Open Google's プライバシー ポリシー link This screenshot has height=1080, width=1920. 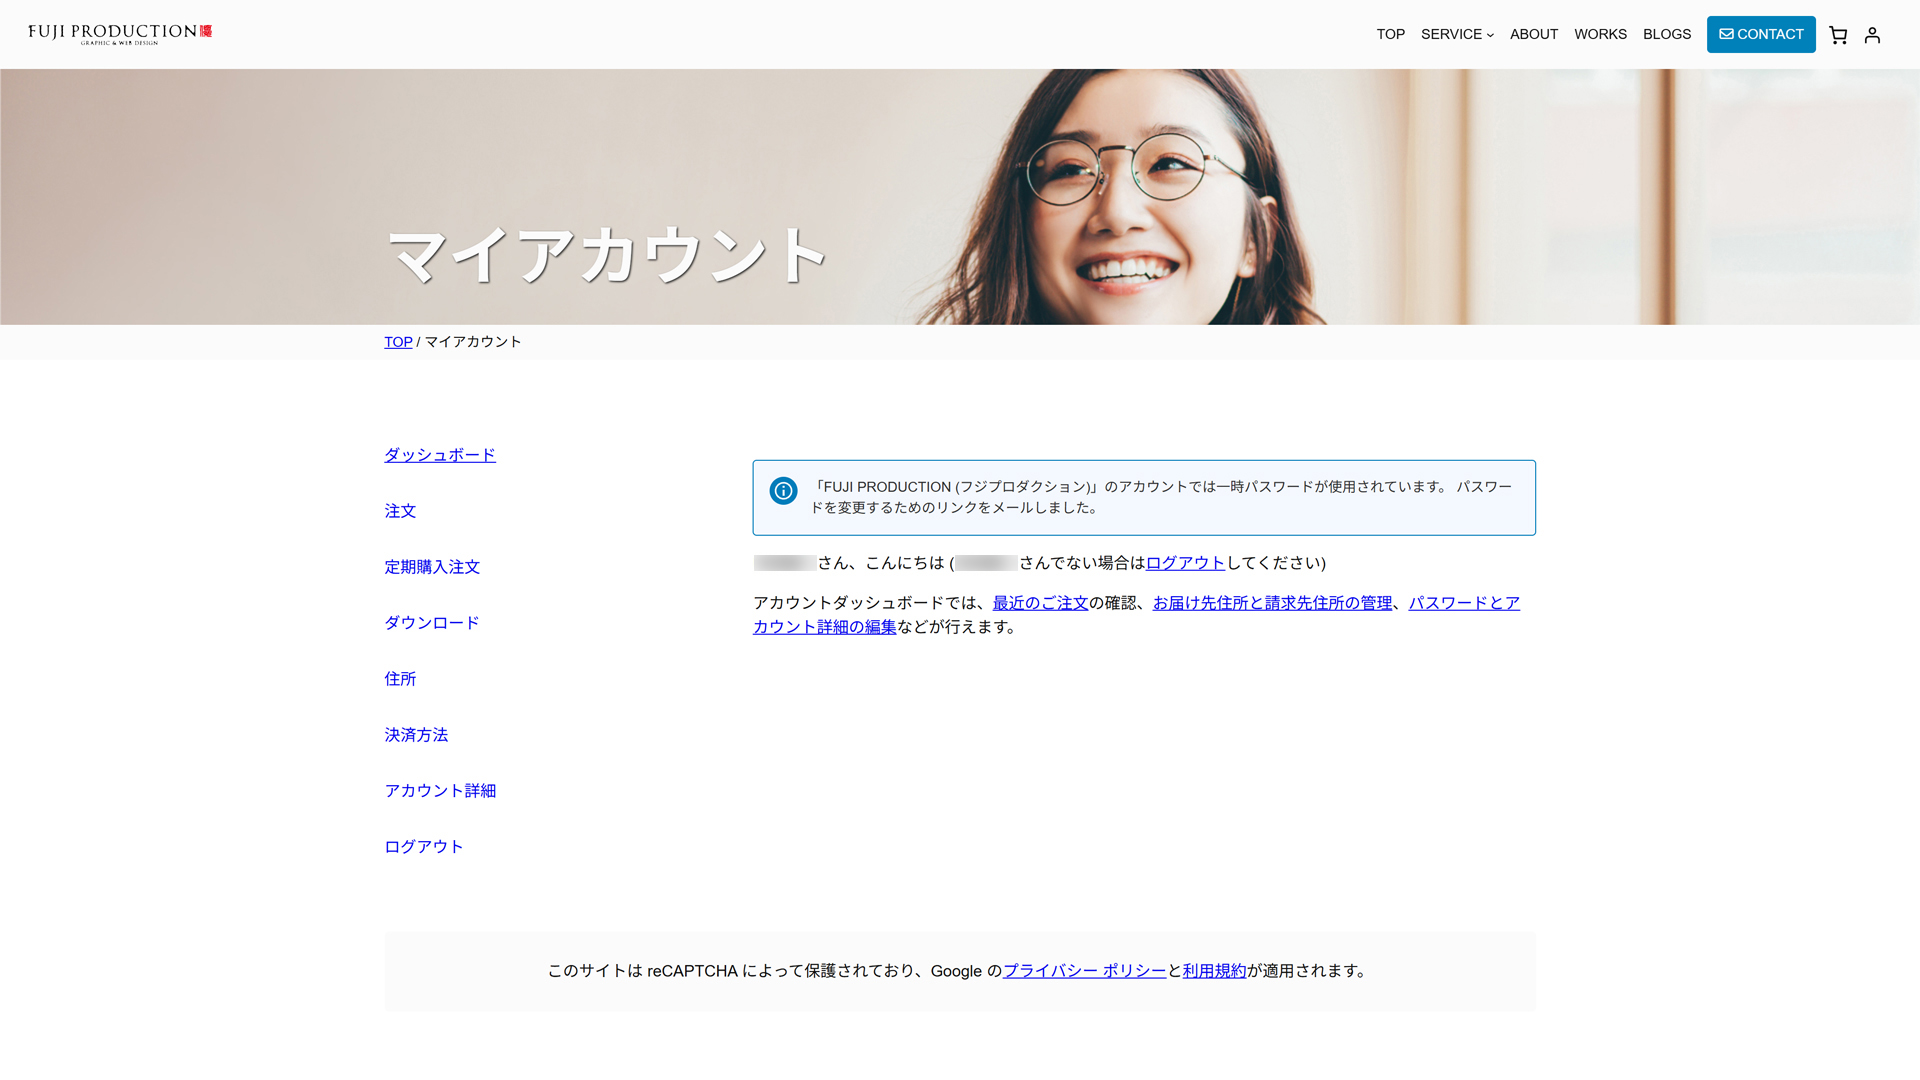1083,971
